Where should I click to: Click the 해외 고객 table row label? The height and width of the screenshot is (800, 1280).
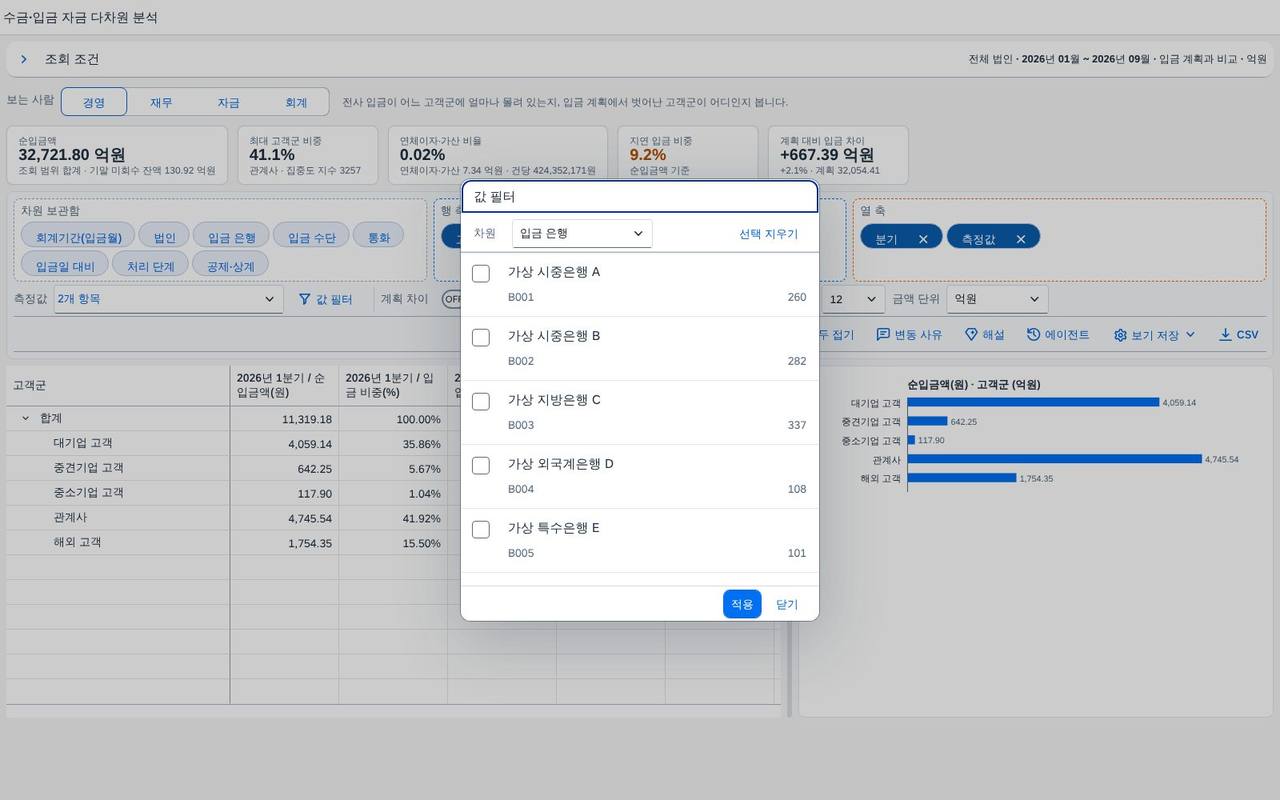pos(77,542)
